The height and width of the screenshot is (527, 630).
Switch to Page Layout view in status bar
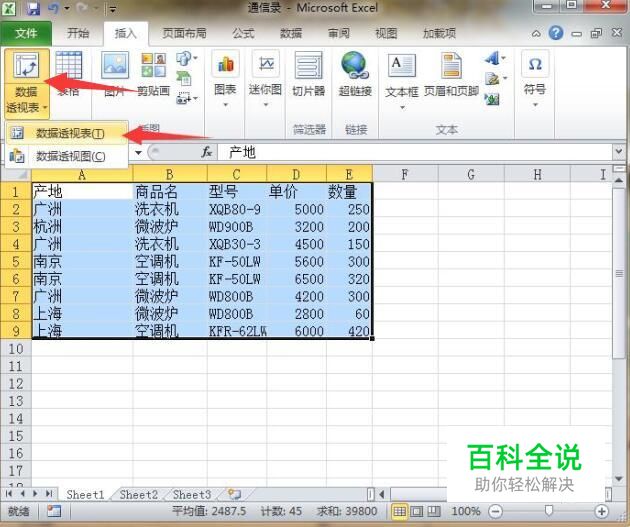[417, 511]
